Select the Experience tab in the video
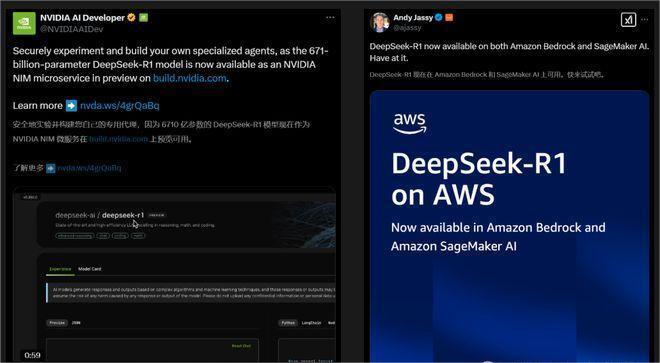 (x=60, y=269)
